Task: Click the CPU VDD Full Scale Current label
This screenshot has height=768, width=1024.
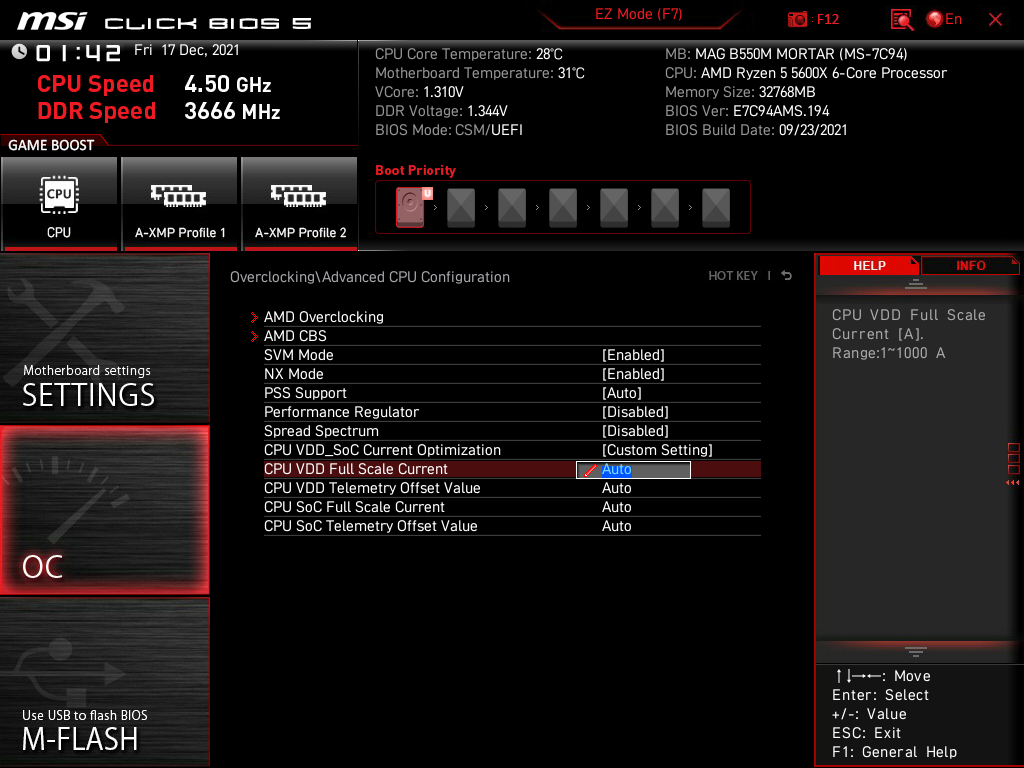Action: (356, 469)
